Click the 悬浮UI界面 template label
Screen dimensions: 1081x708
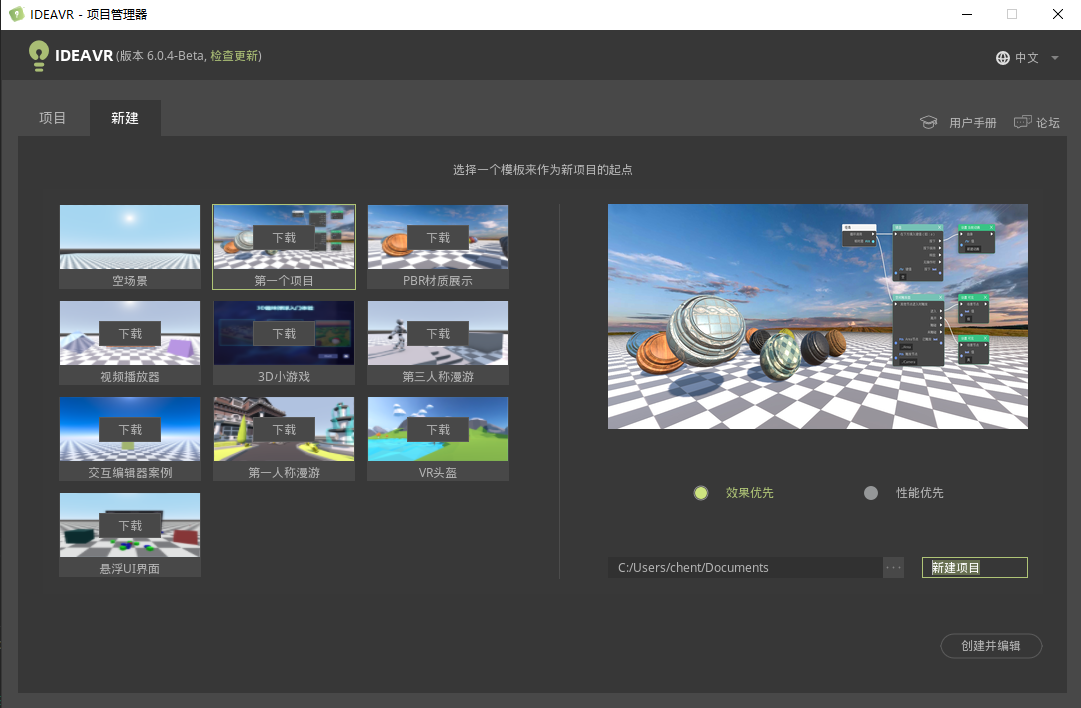[130, 568]
